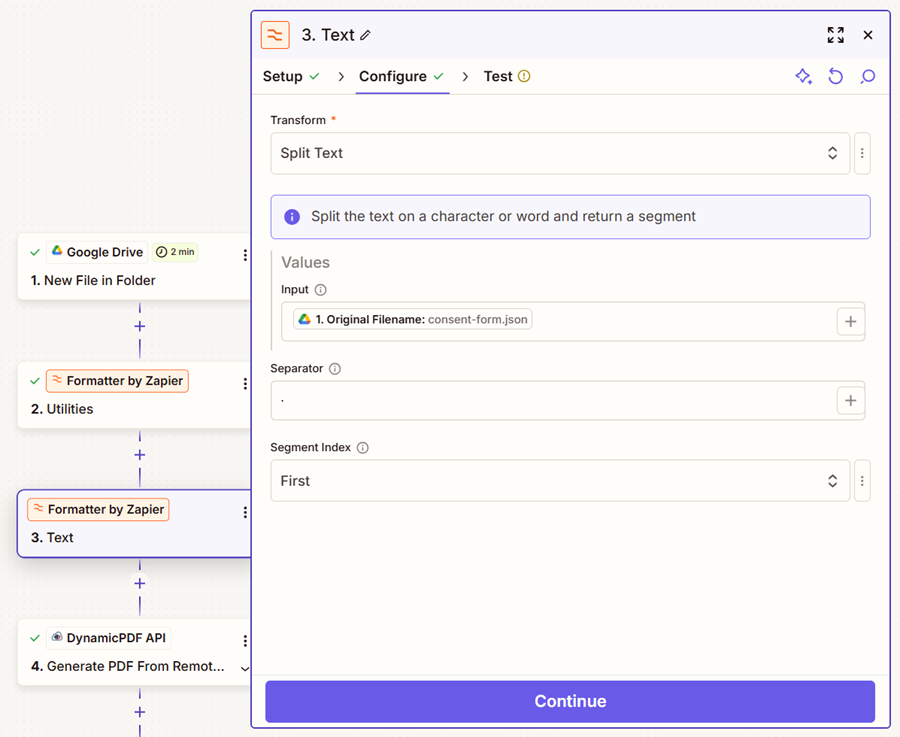Open the Segment Index First dropdown

click(x=560, y=481)
